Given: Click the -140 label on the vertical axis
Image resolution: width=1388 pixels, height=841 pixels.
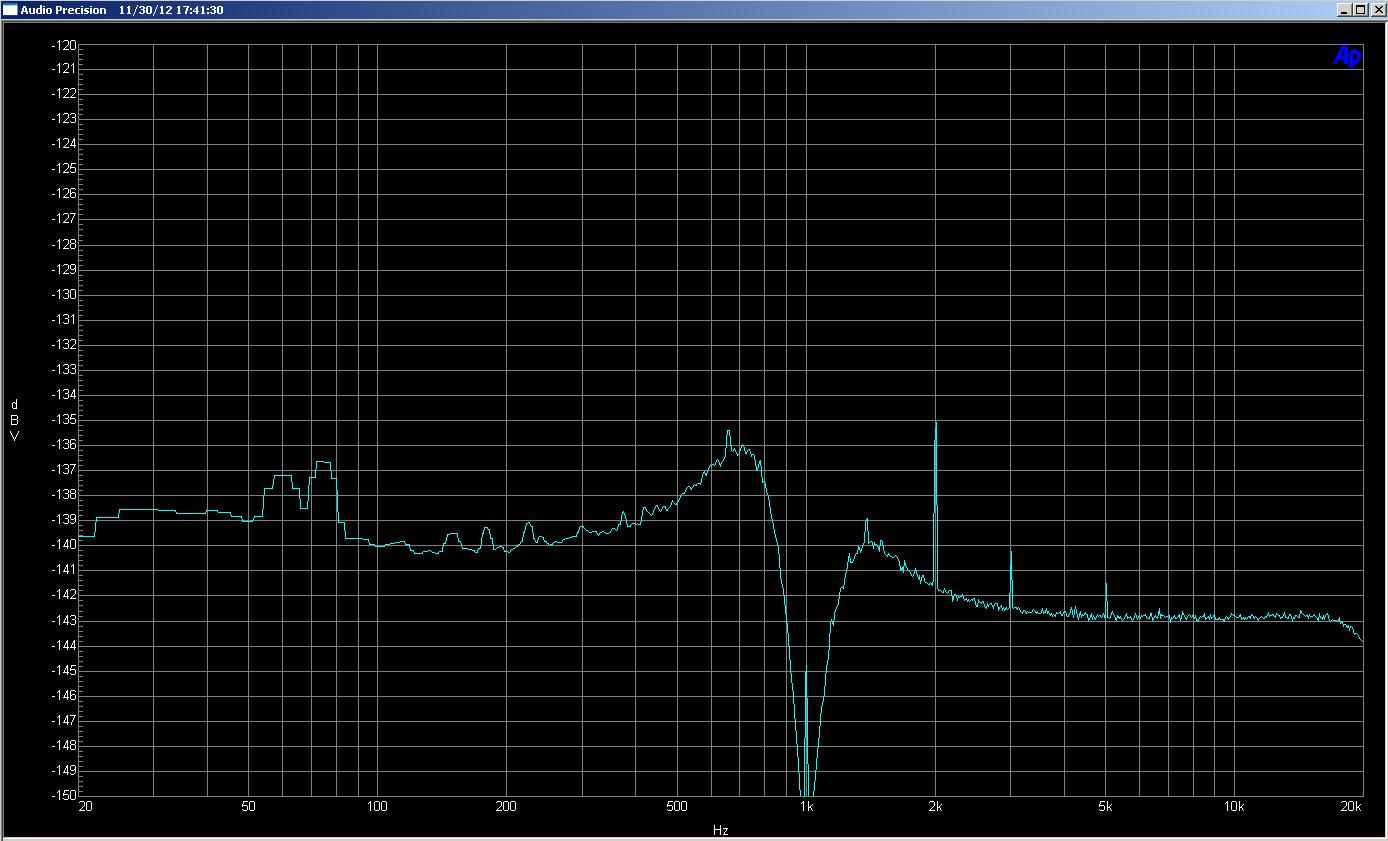Looking at the screenshot, I should pos(63,545).
